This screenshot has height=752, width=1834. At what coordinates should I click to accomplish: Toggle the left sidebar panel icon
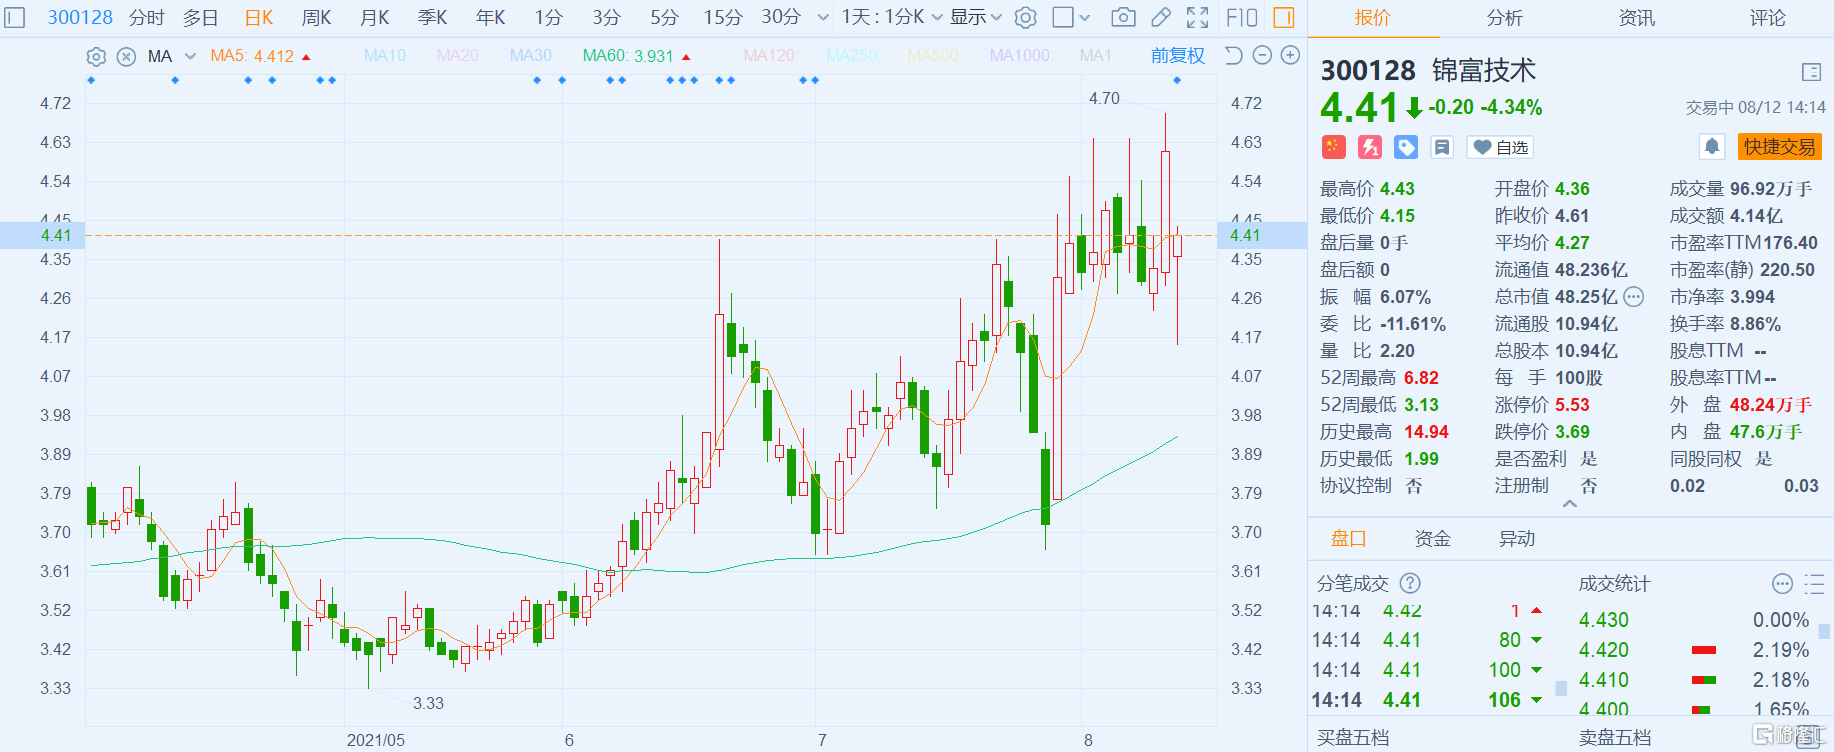[x=15, y=17]
